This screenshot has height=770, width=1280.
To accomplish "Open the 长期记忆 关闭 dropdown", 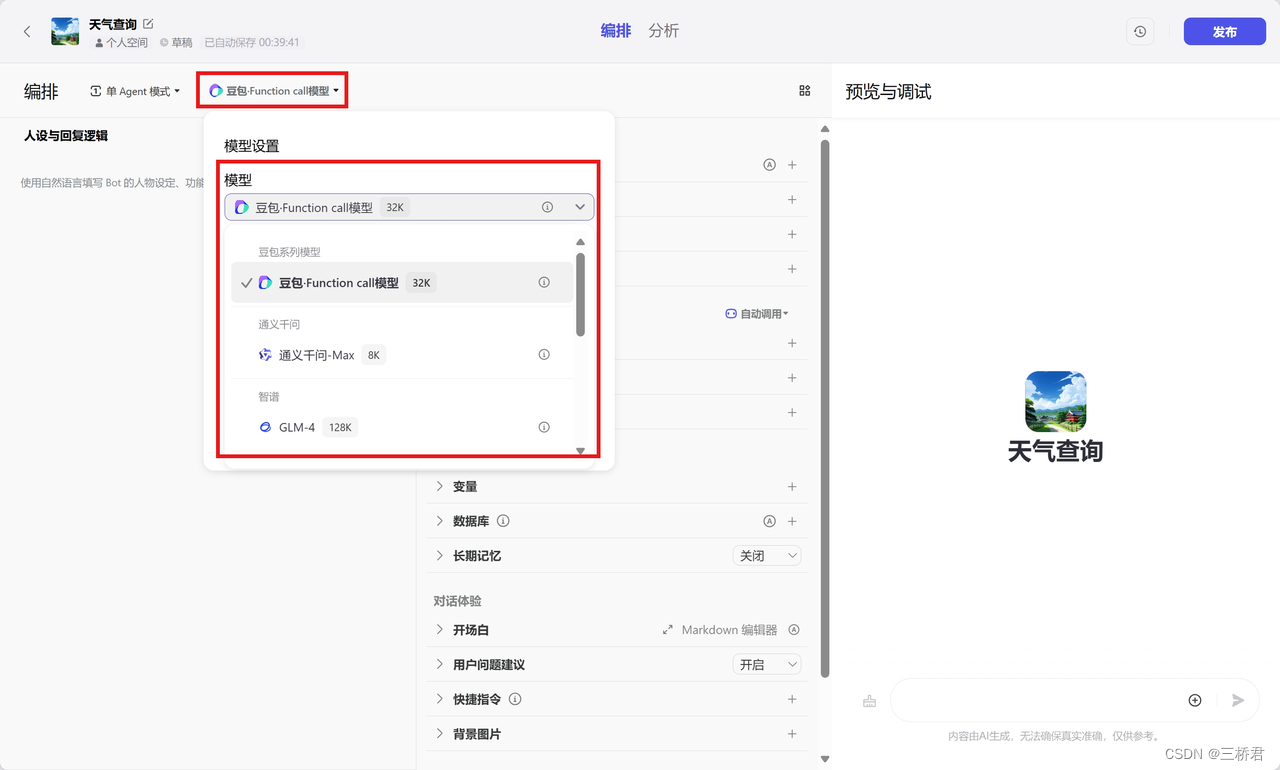I will click(x=767, y=556).
